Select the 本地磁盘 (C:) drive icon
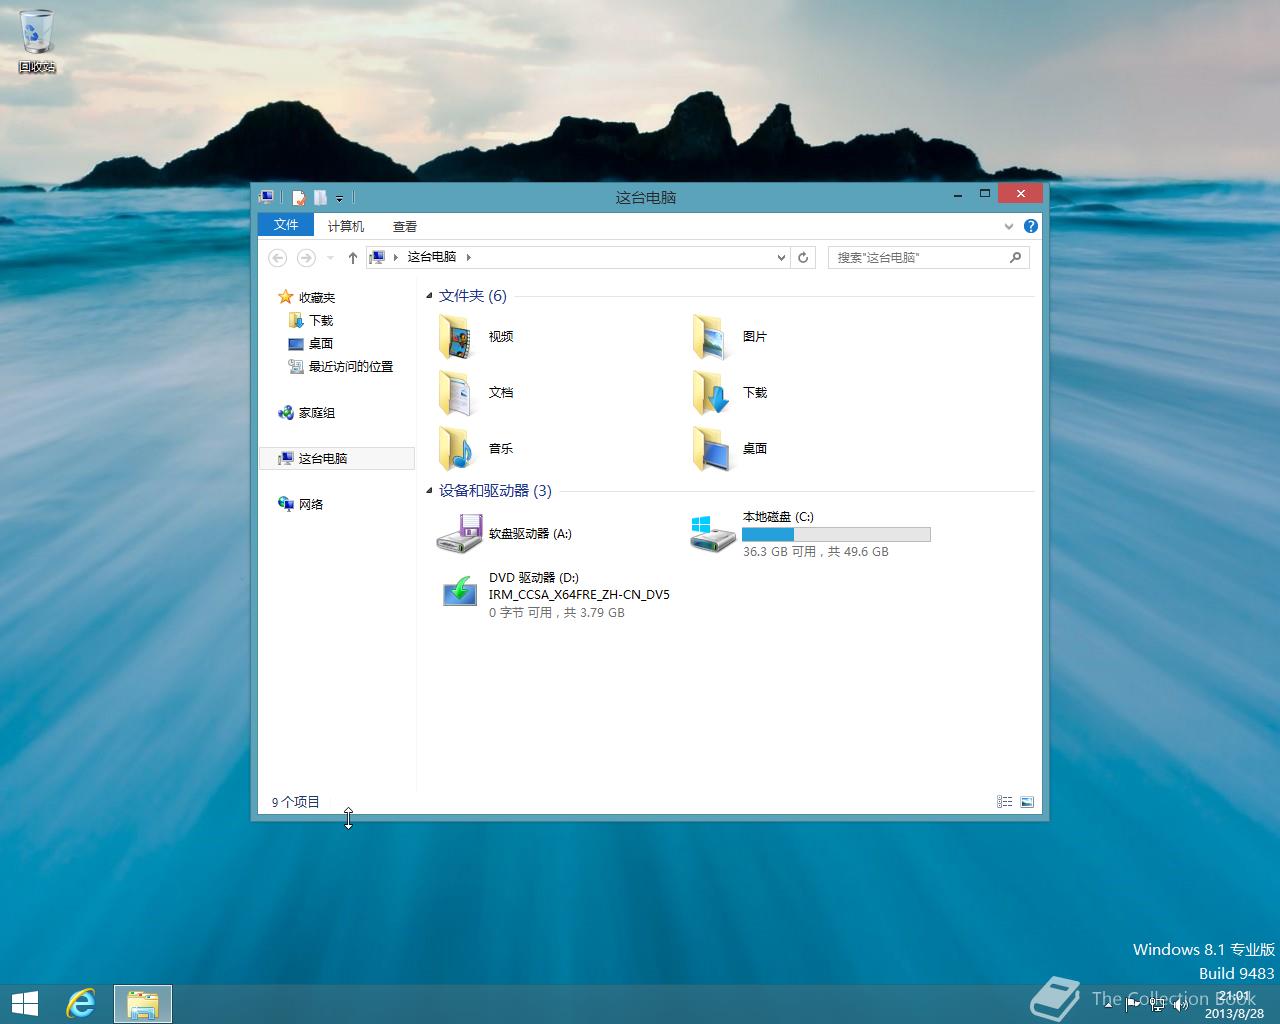Screen dimensions: 1280x1024 point(712,534)
